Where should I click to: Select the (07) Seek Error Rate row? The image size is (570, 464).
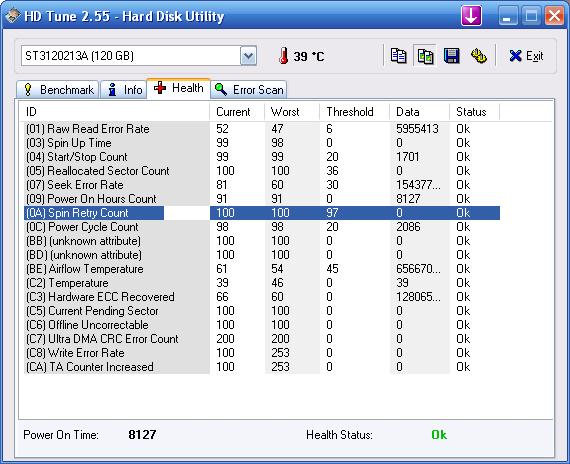click(x=262, y=185)
